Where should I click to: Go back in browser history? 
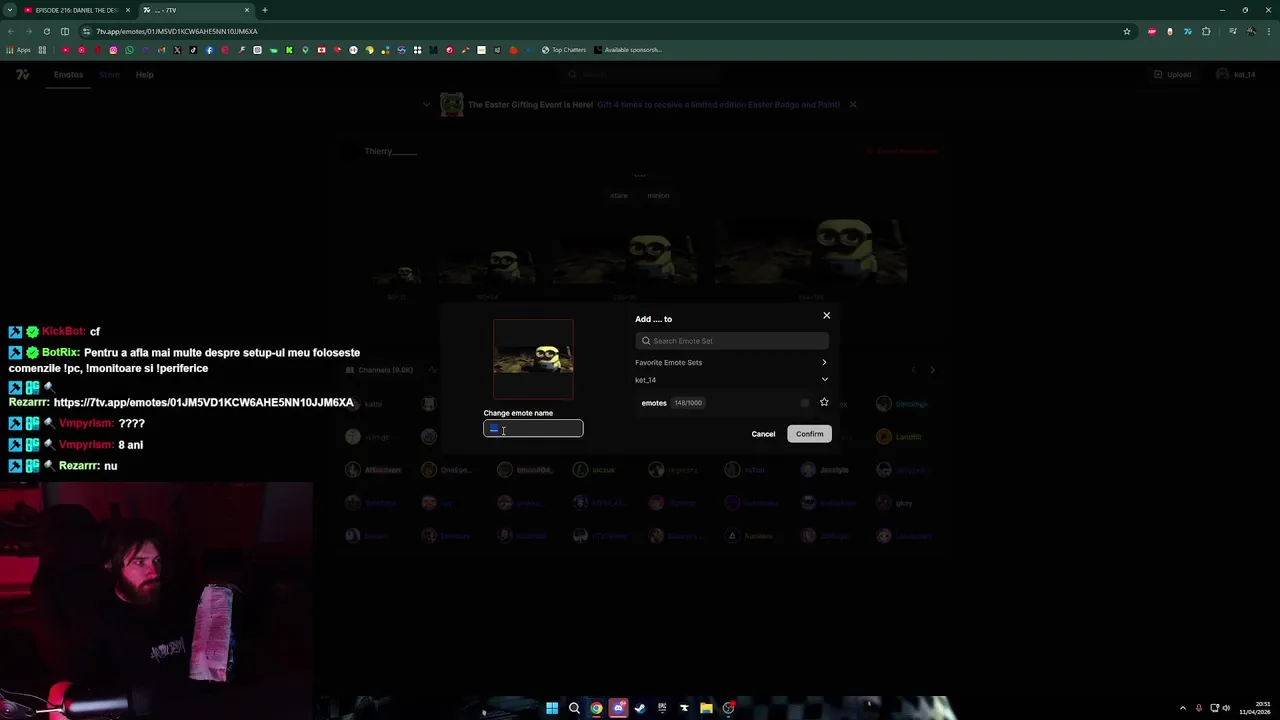click(10, 31)
